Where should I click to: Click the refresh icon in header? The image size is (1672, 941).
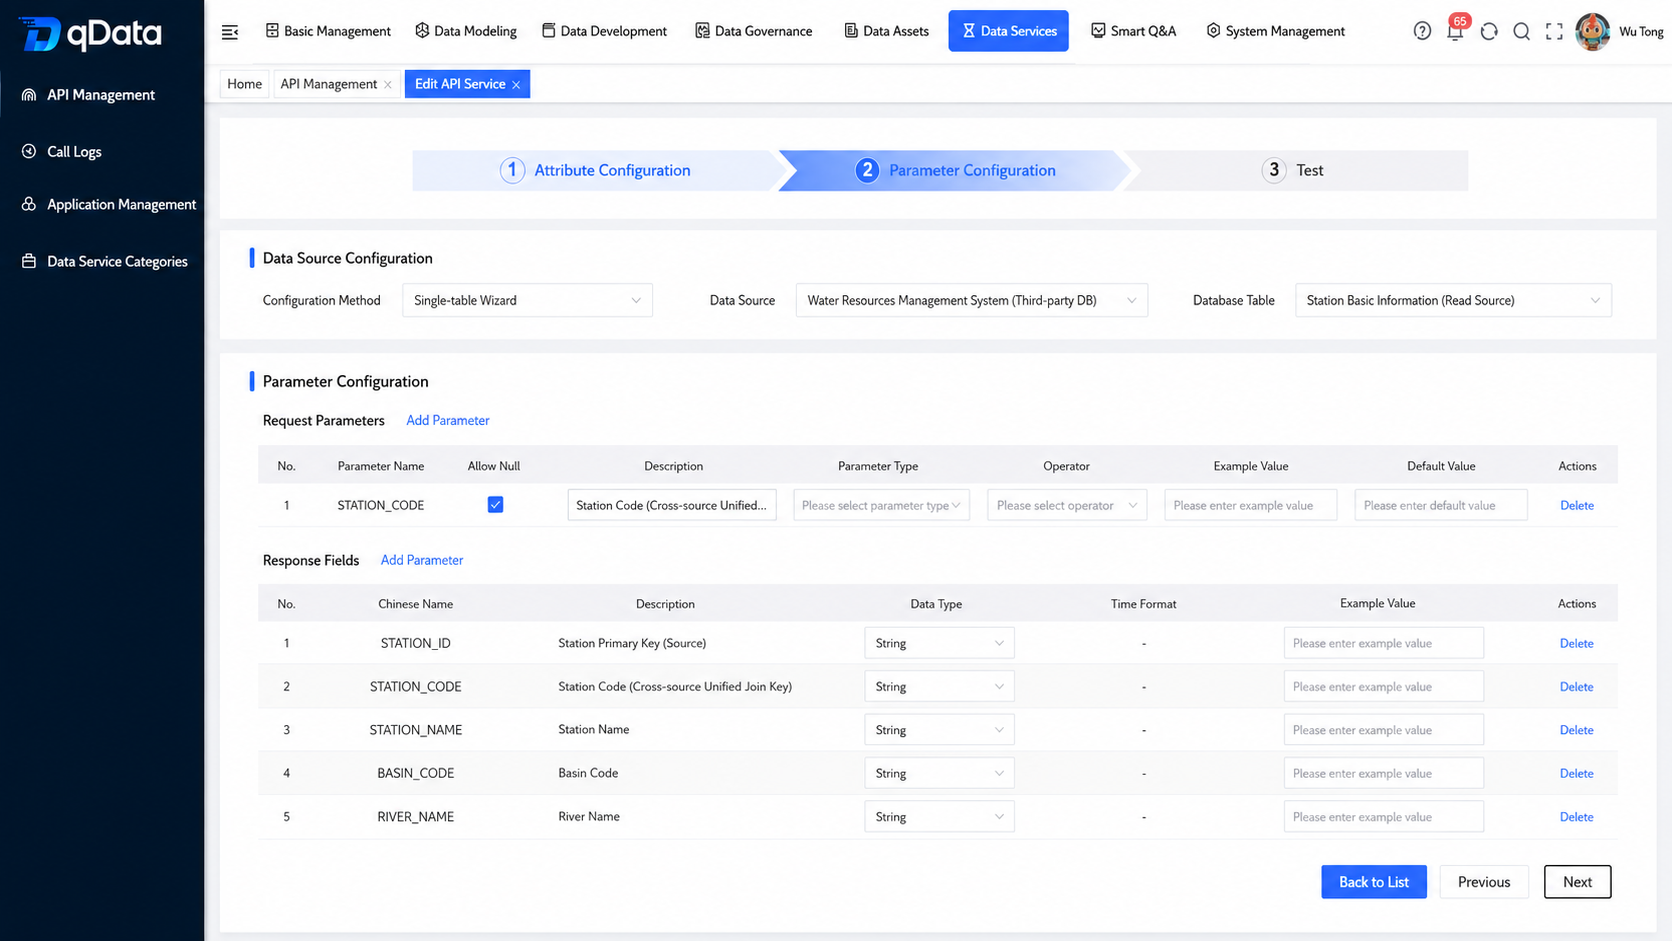tap(1489, 31)
